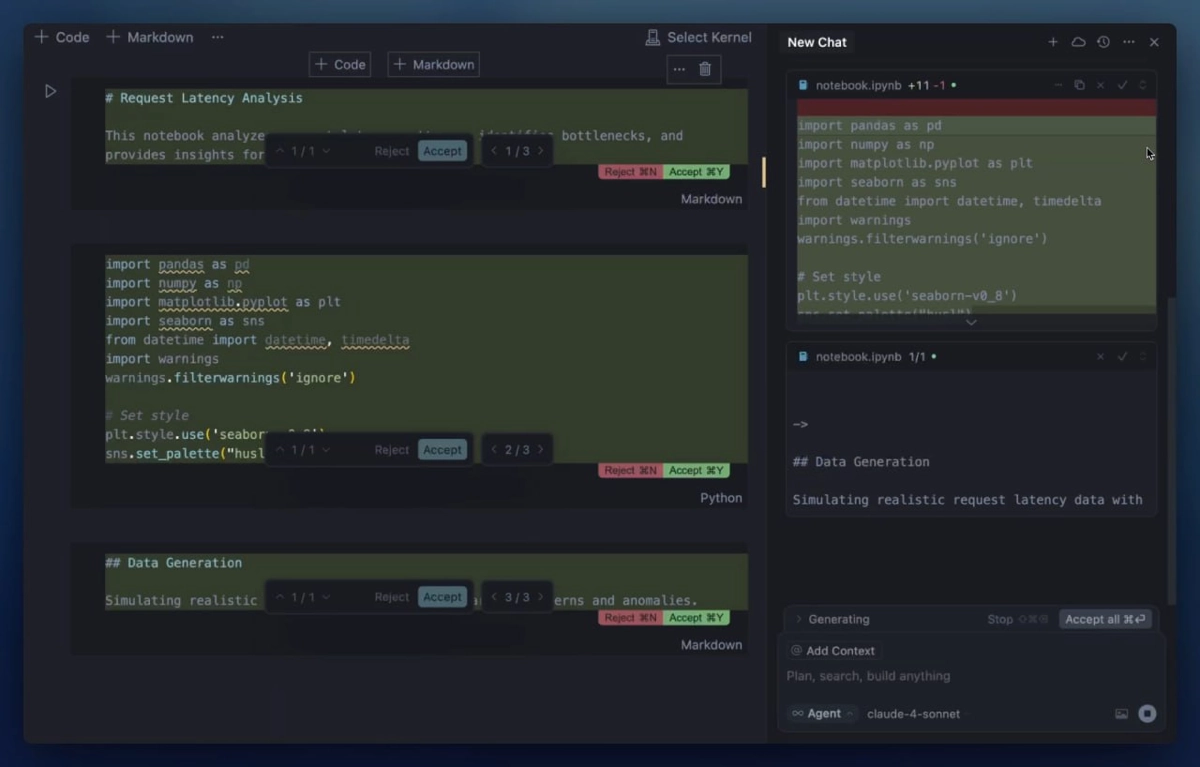The width and height of the screenshot is (1200, 767).
Task: Insert Markdown cell using the centered insert bar
Action: tap(433, 64)
